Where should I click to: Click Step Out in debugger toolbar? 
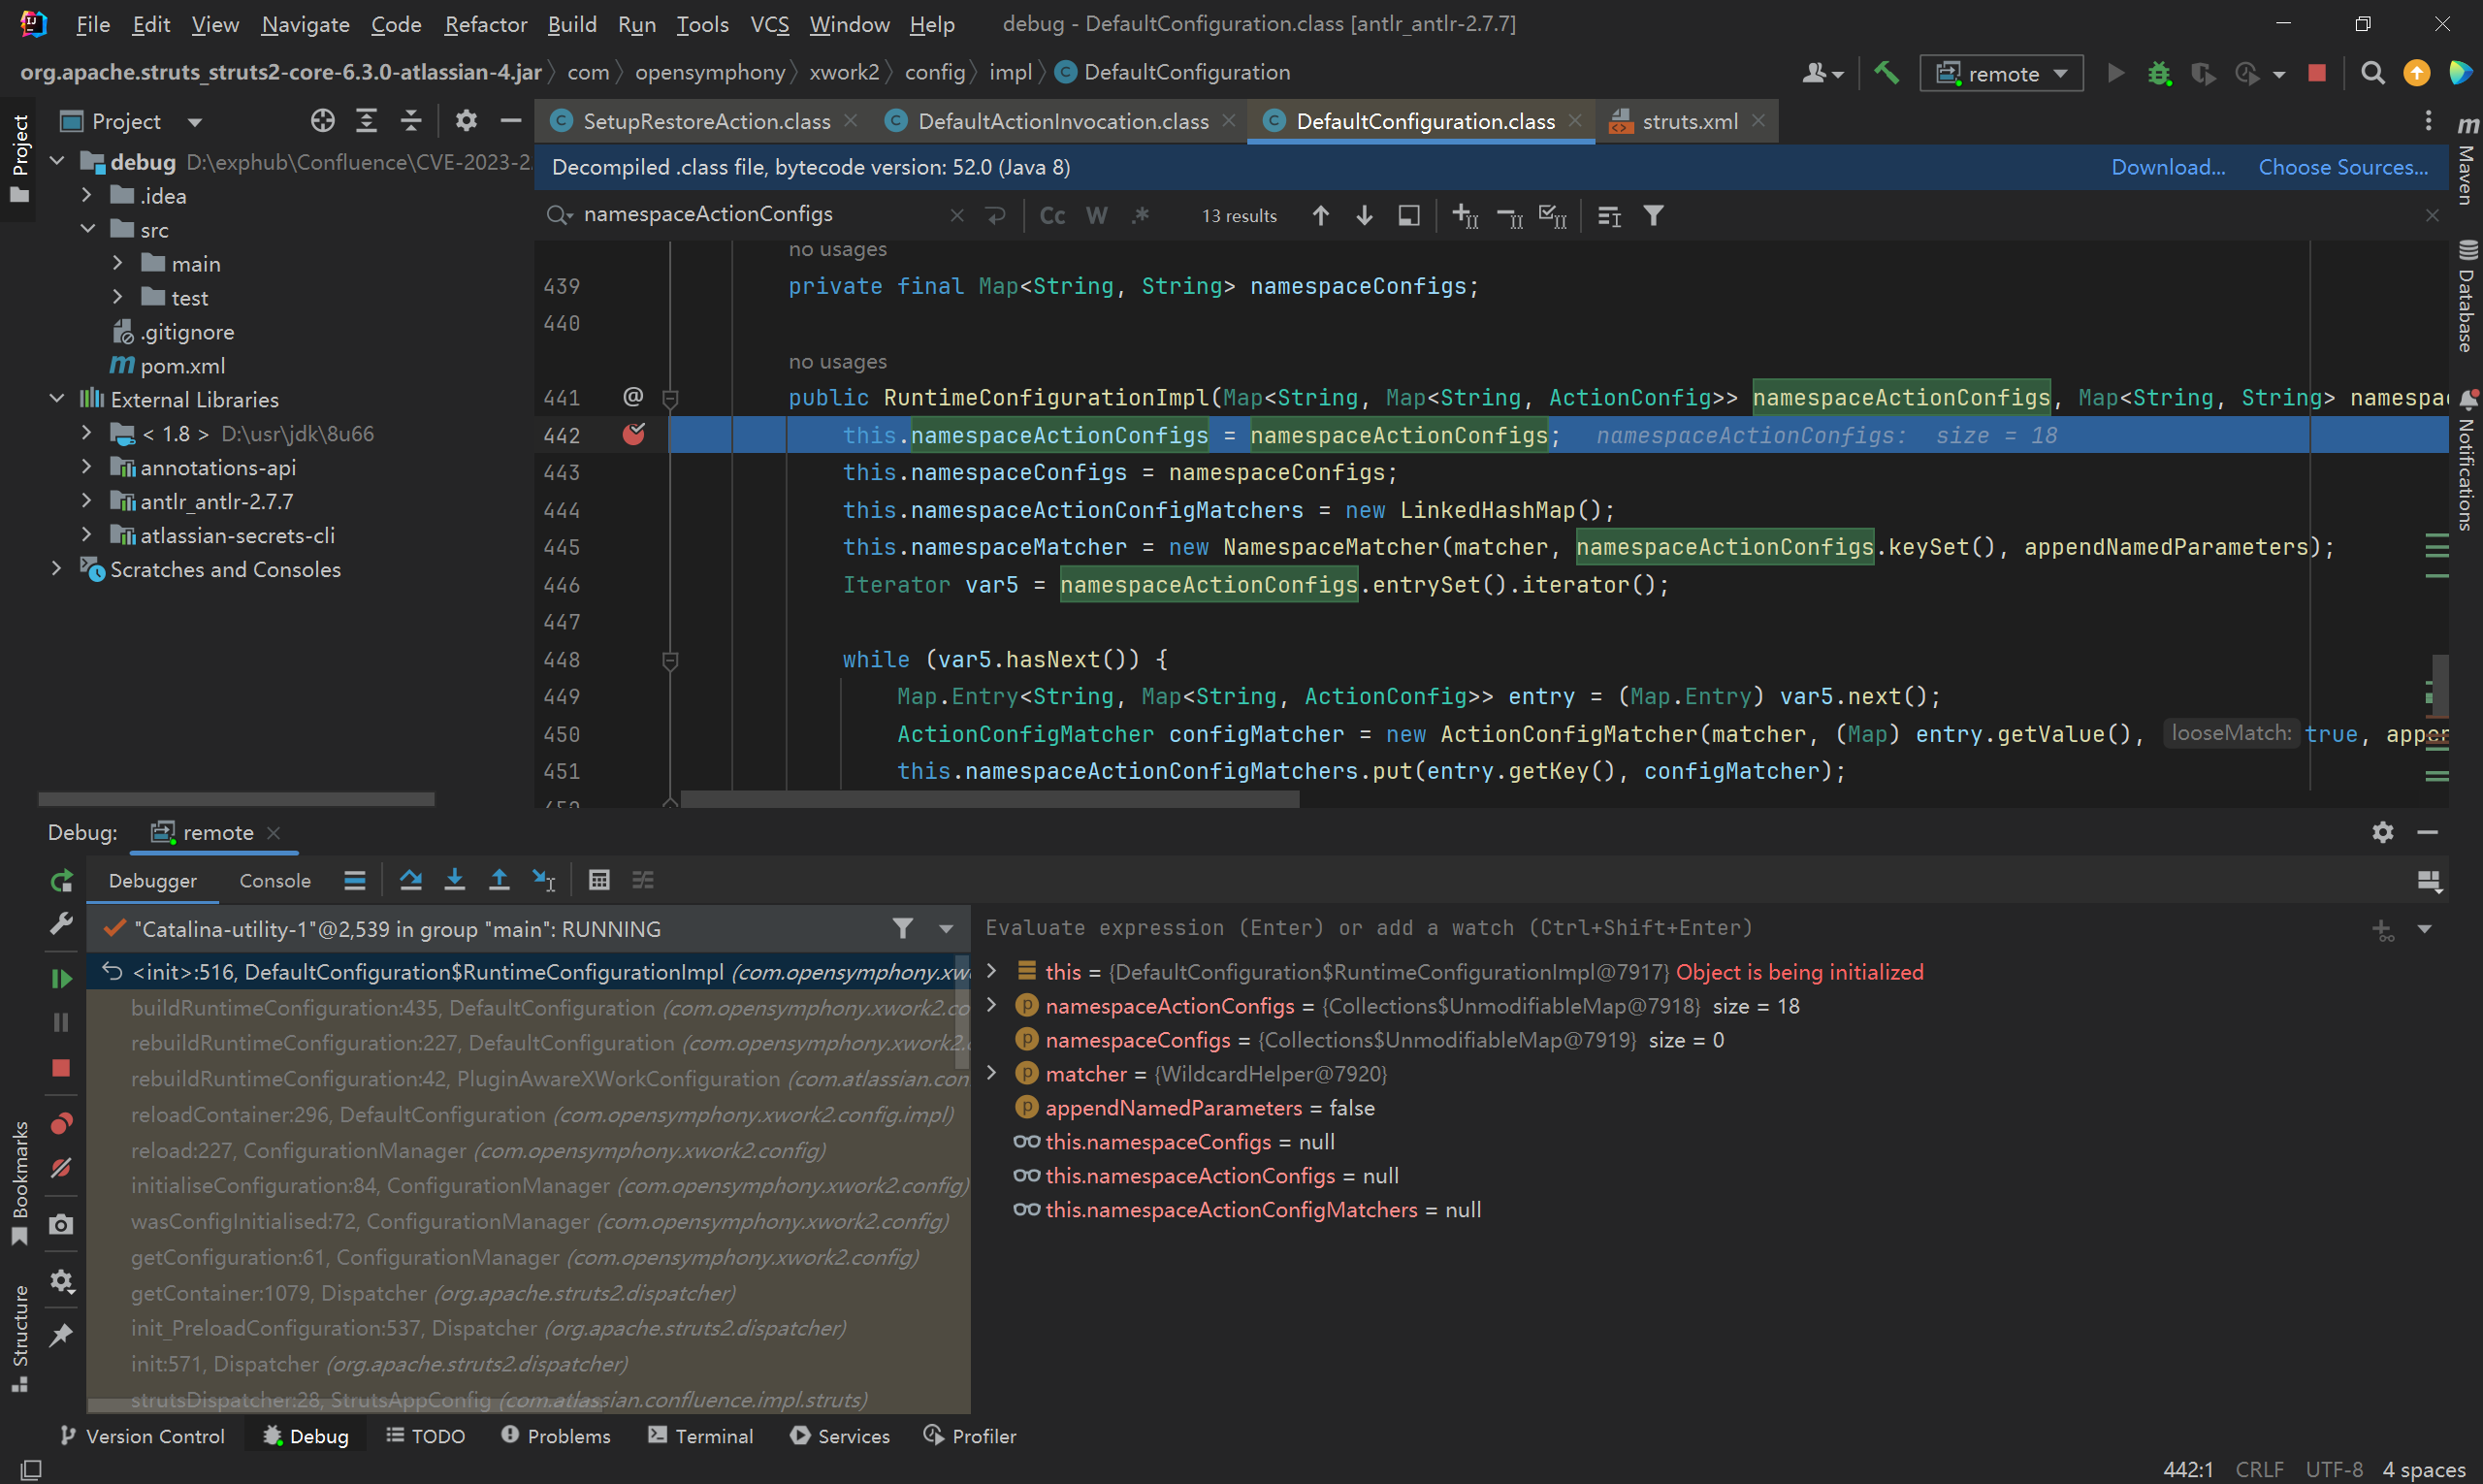tap(499, 880)
